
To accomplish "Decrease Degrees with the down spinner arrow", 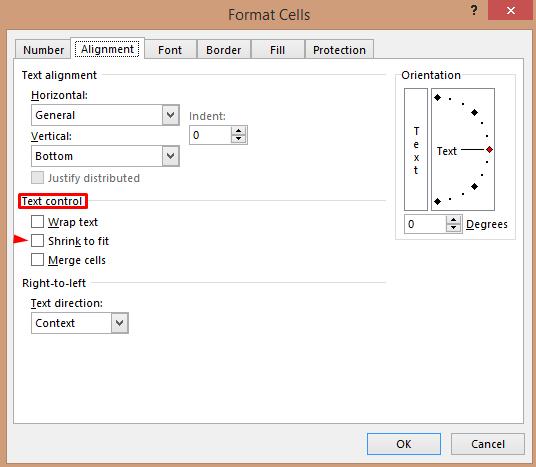I will pos(453,228).
